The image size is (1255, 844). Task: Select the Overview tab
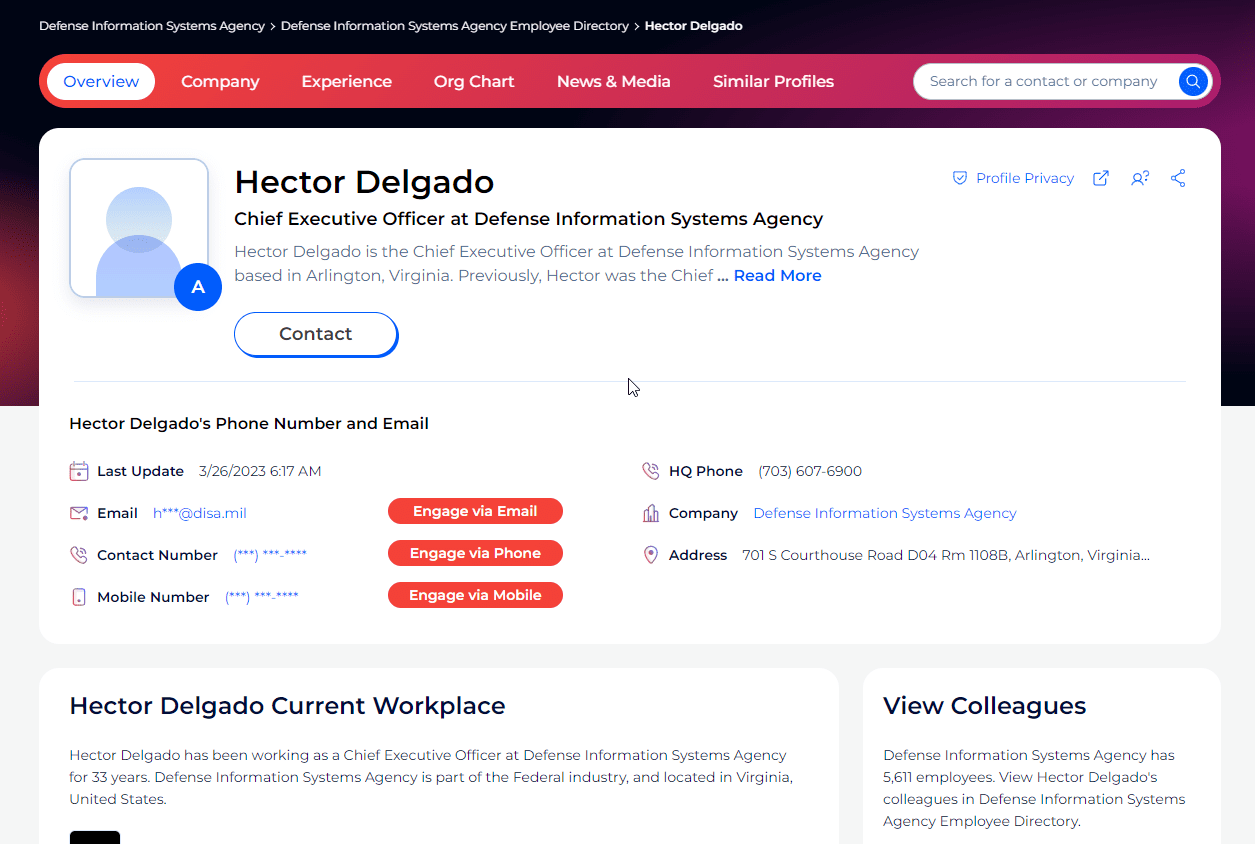pos(101,82)
